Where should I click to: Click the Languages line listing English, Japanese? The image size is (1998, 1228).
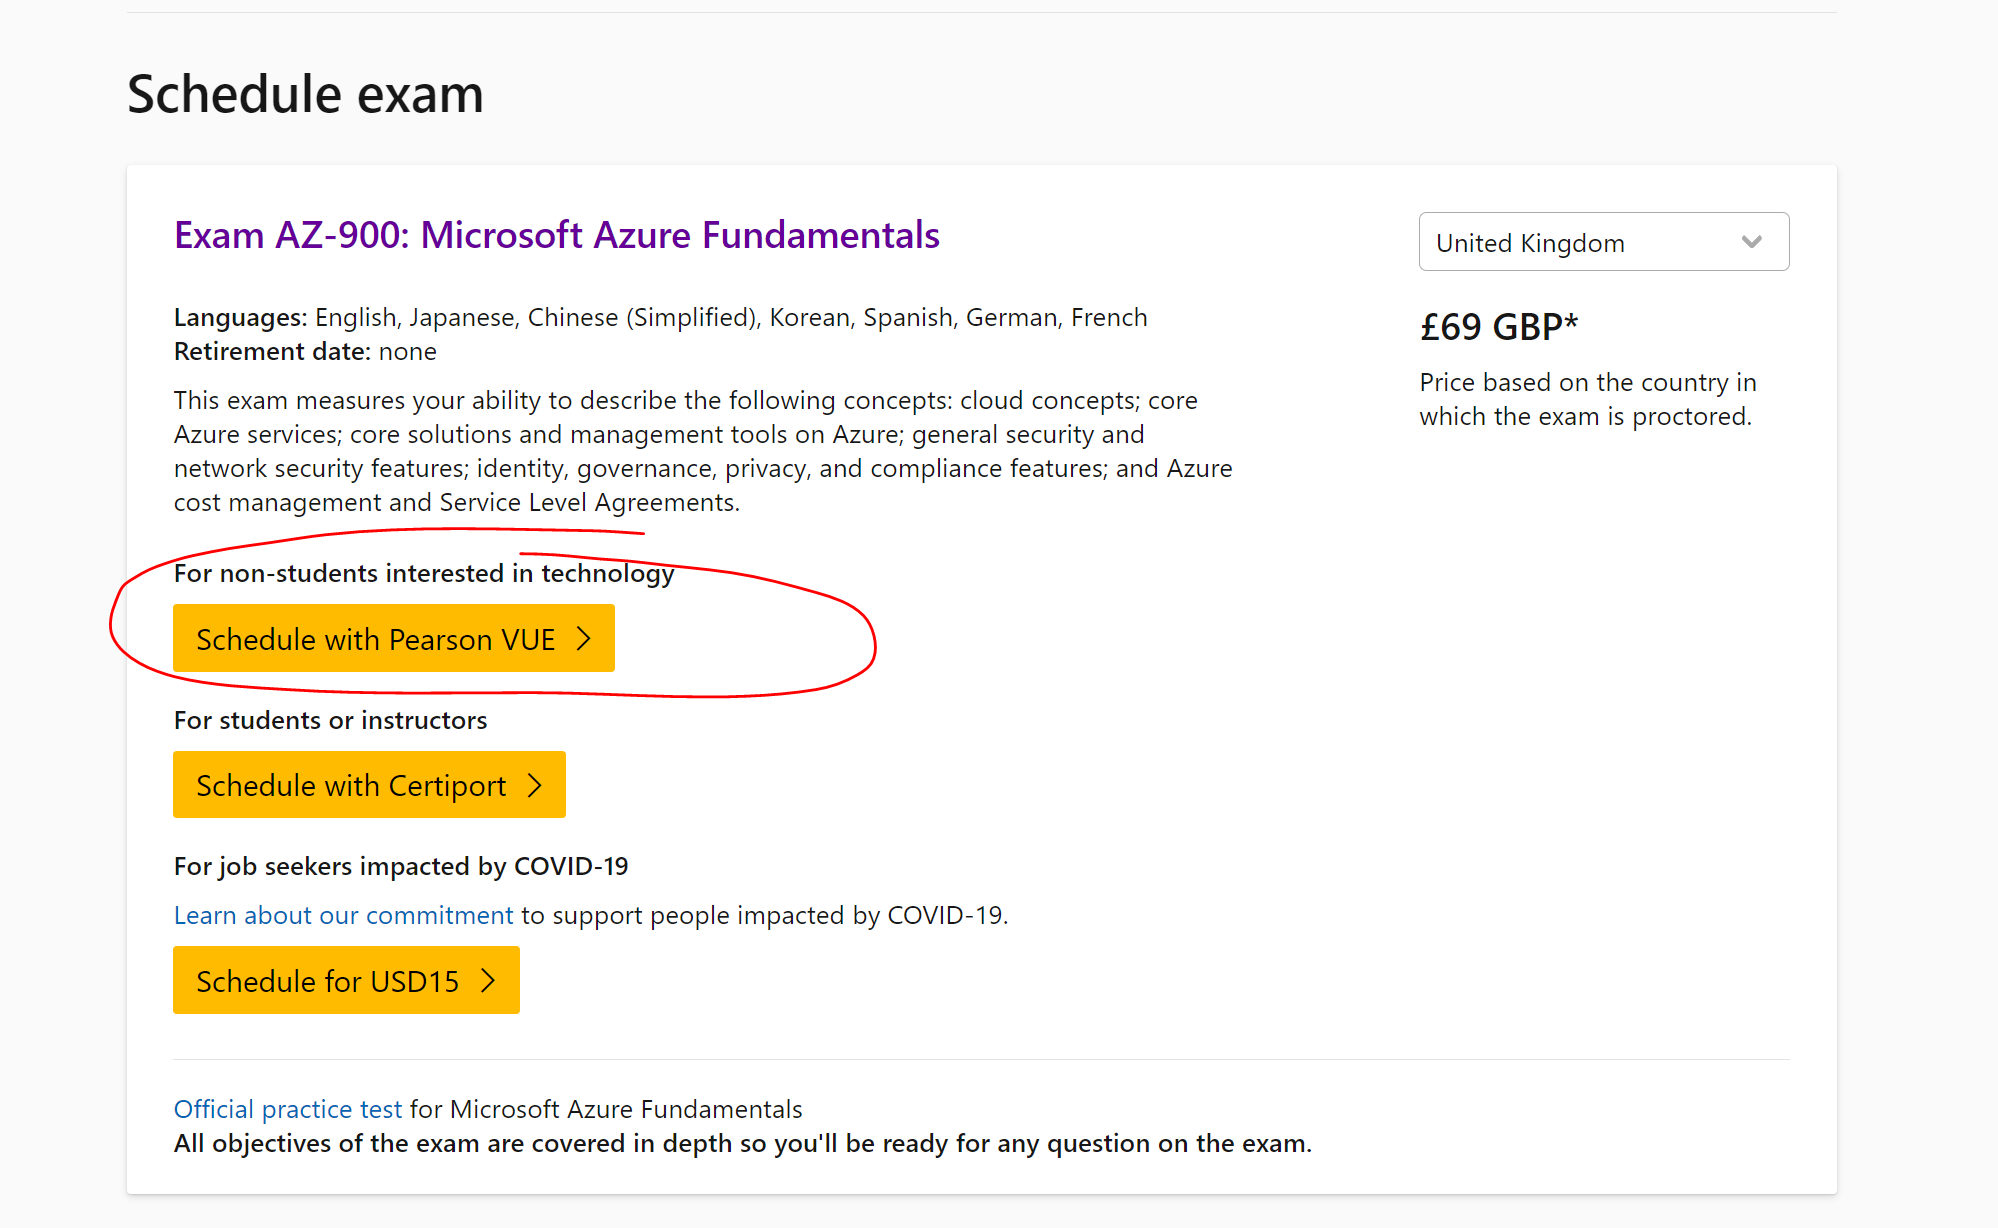pyautogui.click(x=661, y=317)
